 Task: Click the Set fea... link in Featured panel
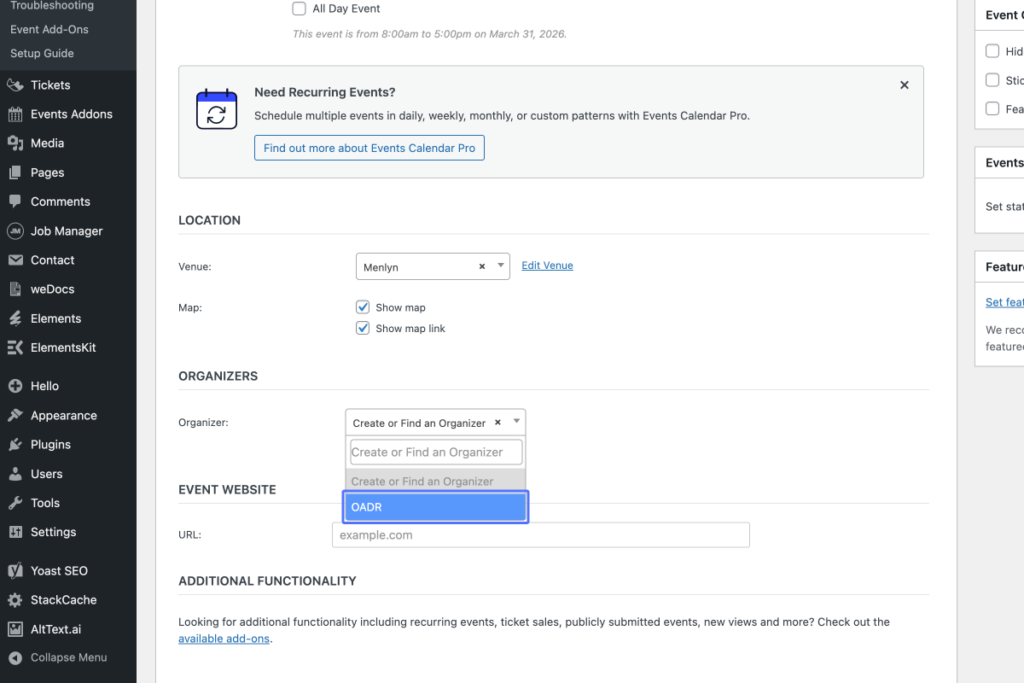pos(1004,302)
